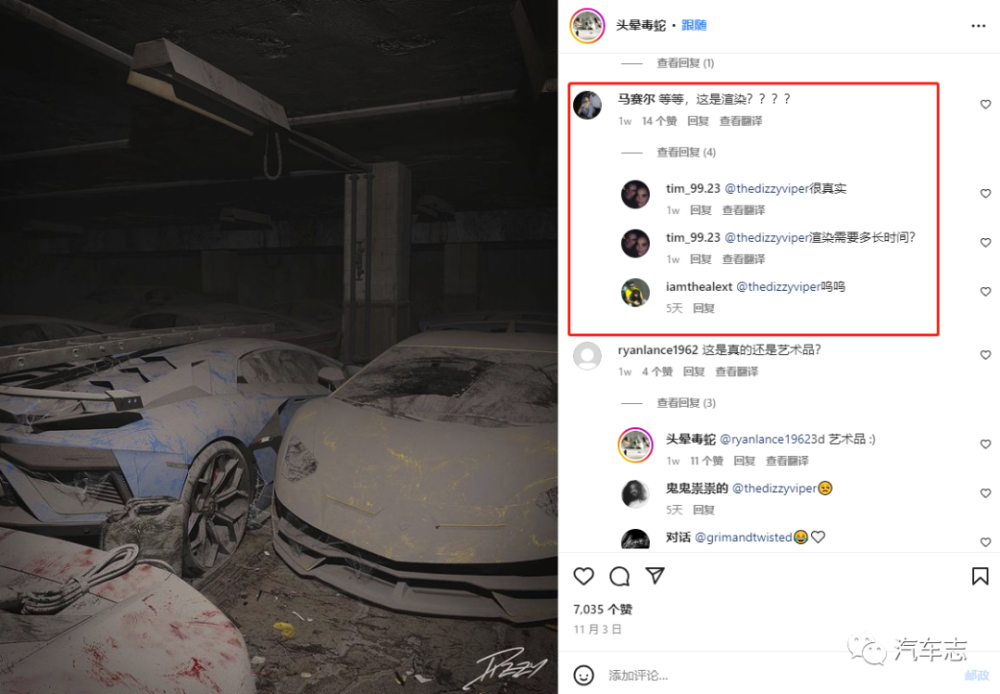Save post with bookmark icon
Viewport: 1000px width, 694px height.
(980, 576)
